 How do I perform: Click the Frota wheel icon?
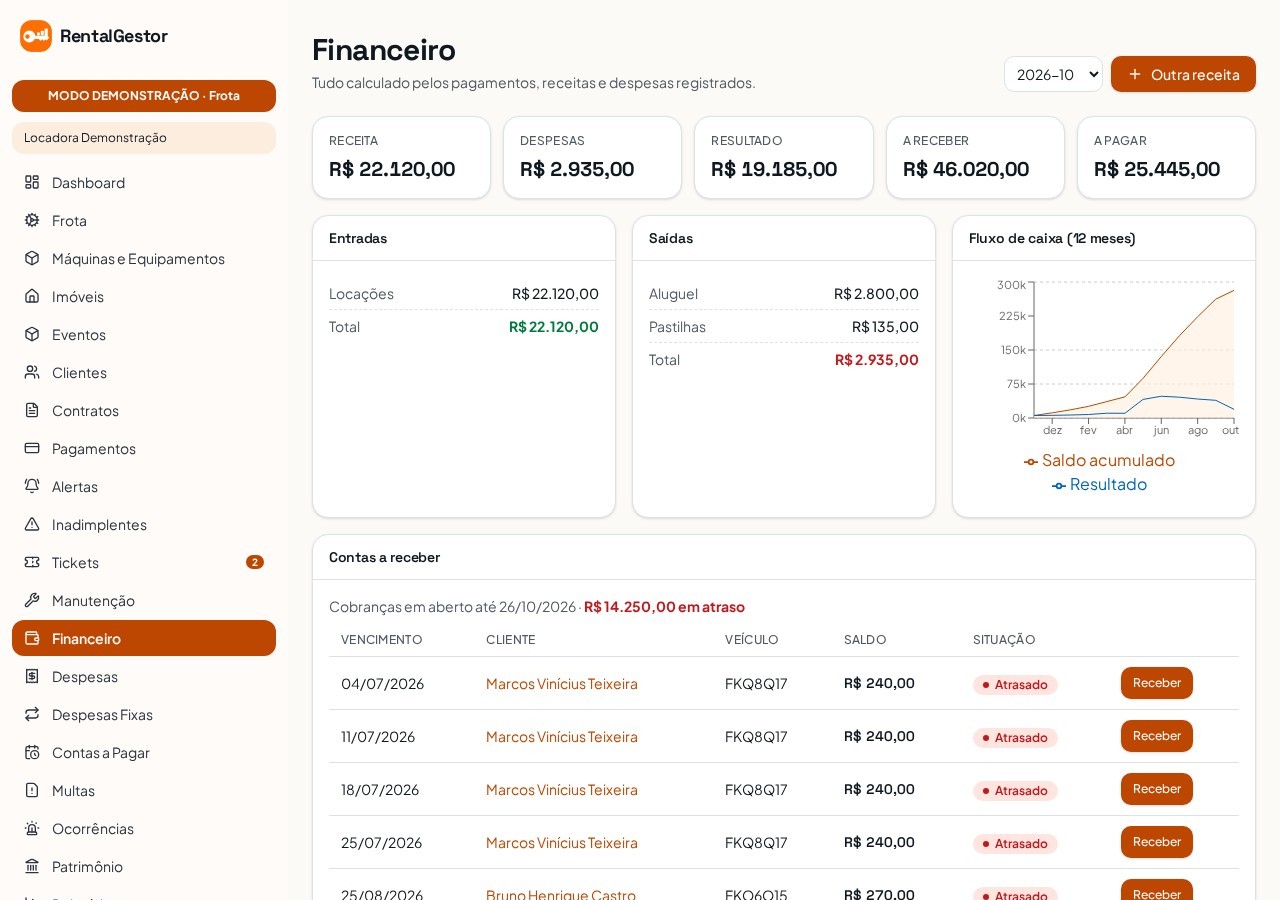click(32, 220)
